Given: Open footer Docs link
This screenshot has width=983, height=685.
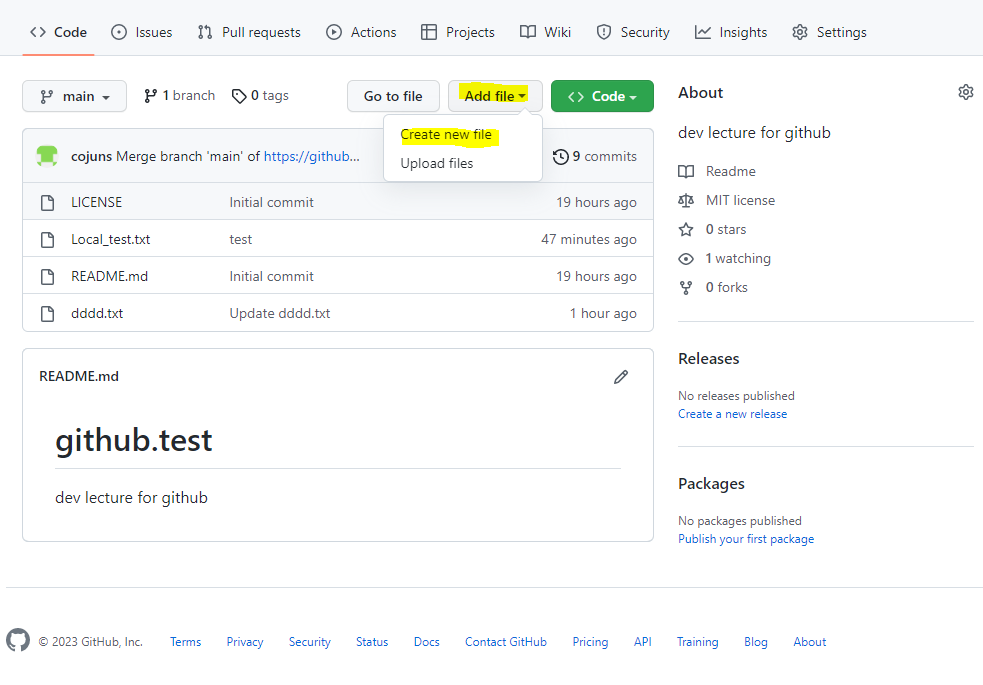Looking at the screenshot, I should [x=426, y=642].
